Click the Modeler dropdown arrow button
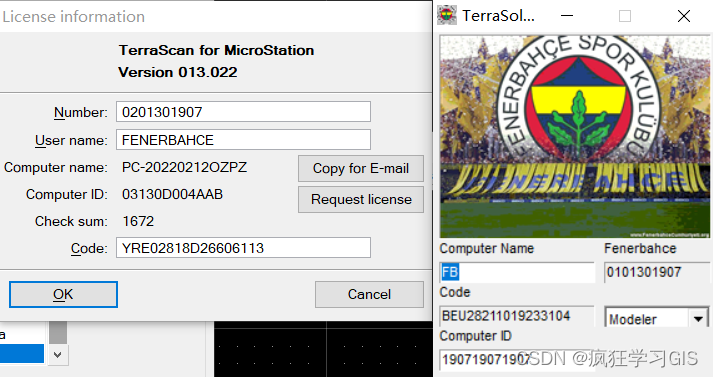This screenshot has height=377, width=713. pyautogui.click(x=698, y=319)
